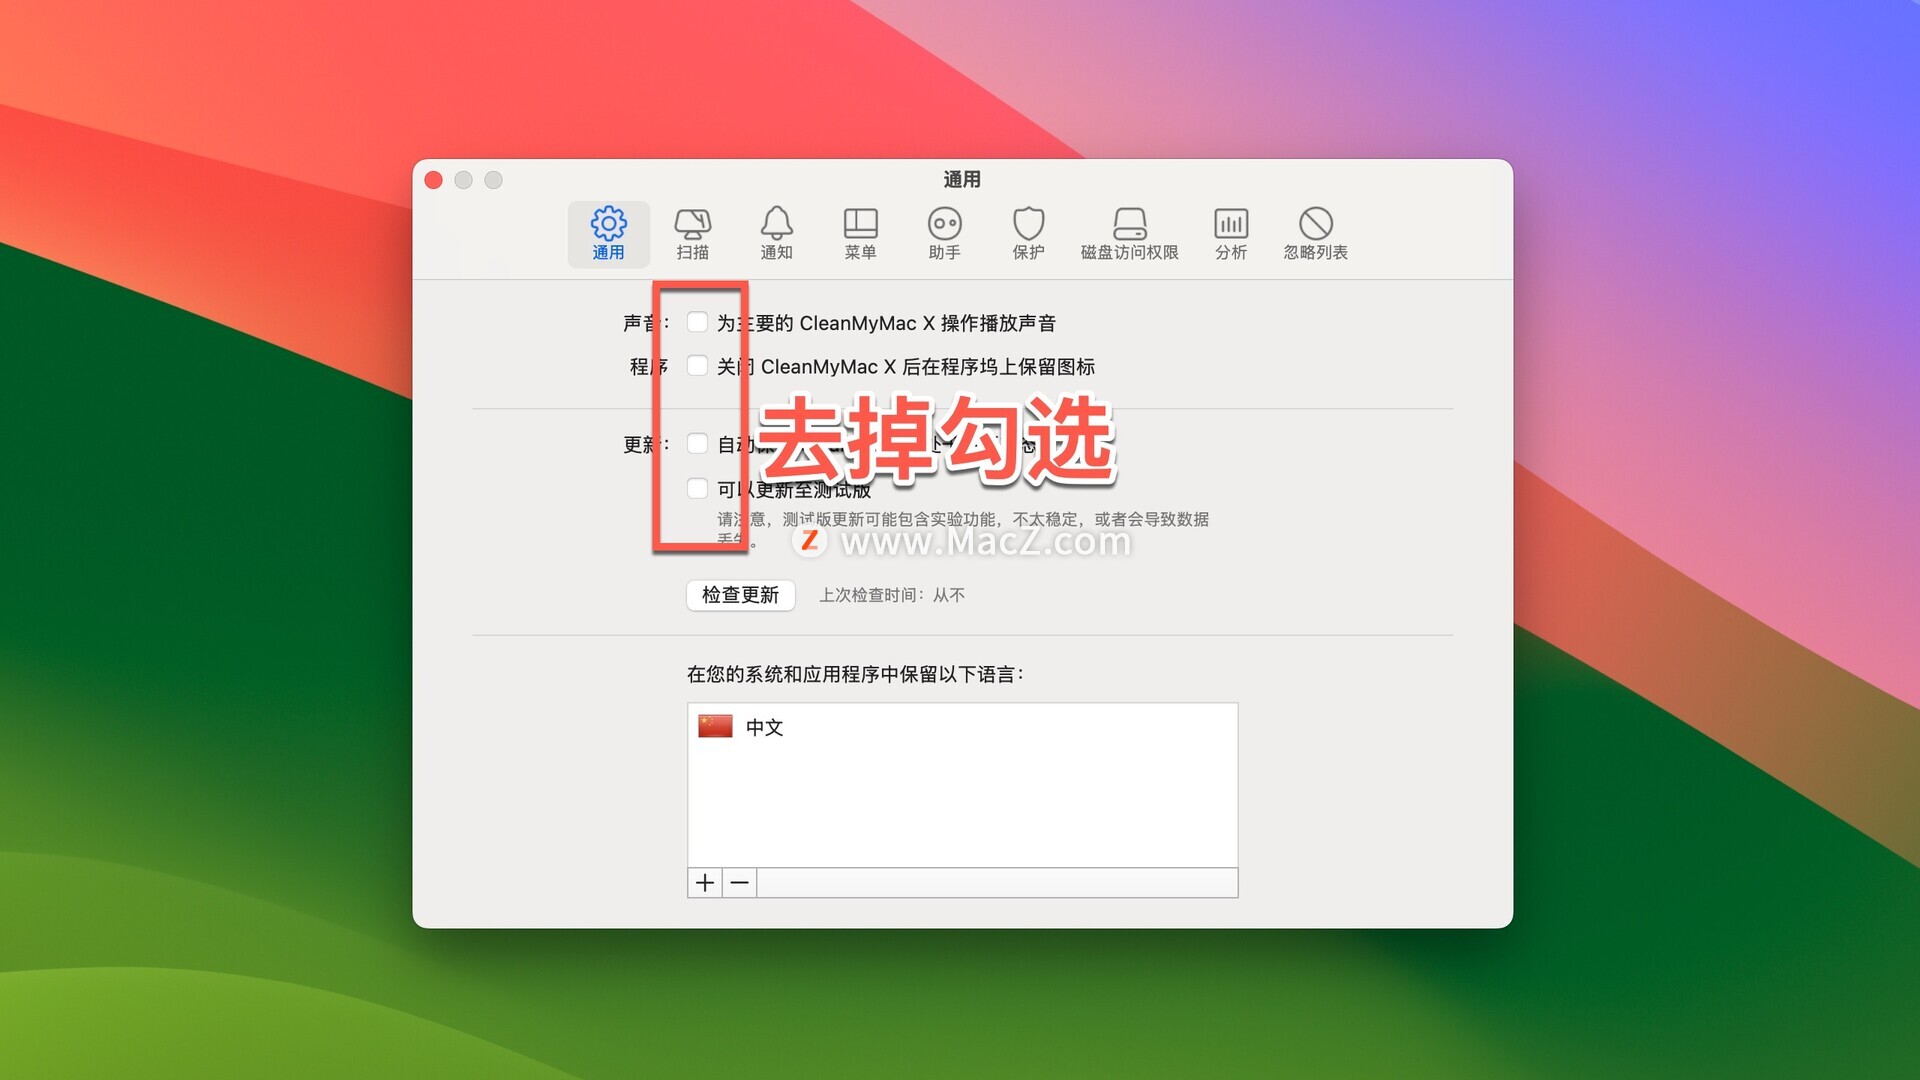Click the minus button to remove language
1920x1080 pixels.
click(740, 883)
